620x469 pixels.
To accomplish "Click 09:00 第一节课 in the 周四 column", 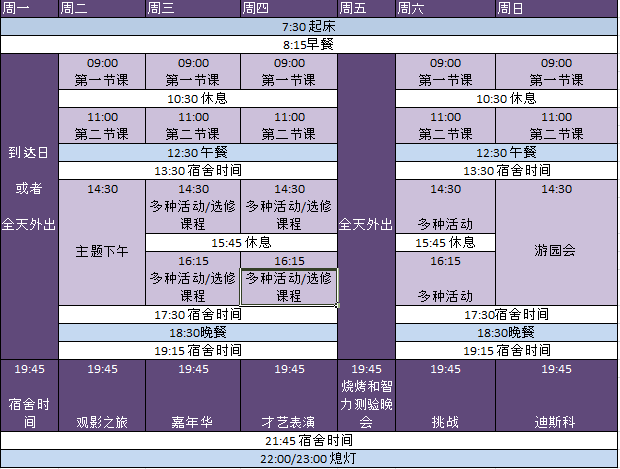I will click(289, 72).
